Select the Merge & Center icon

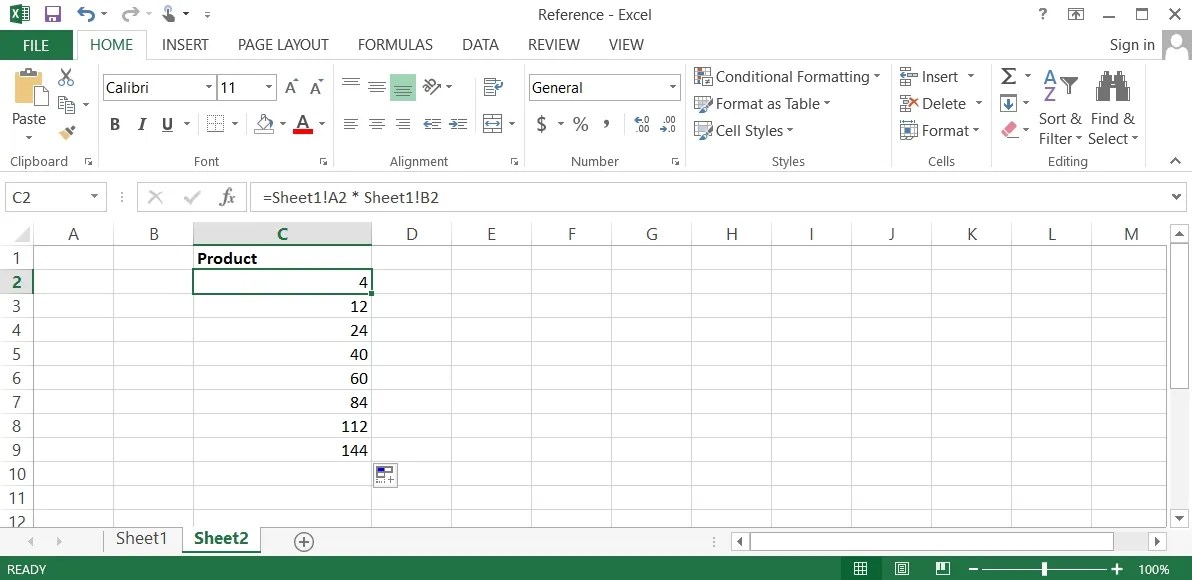pyautogui.click(x=494, y=124)
